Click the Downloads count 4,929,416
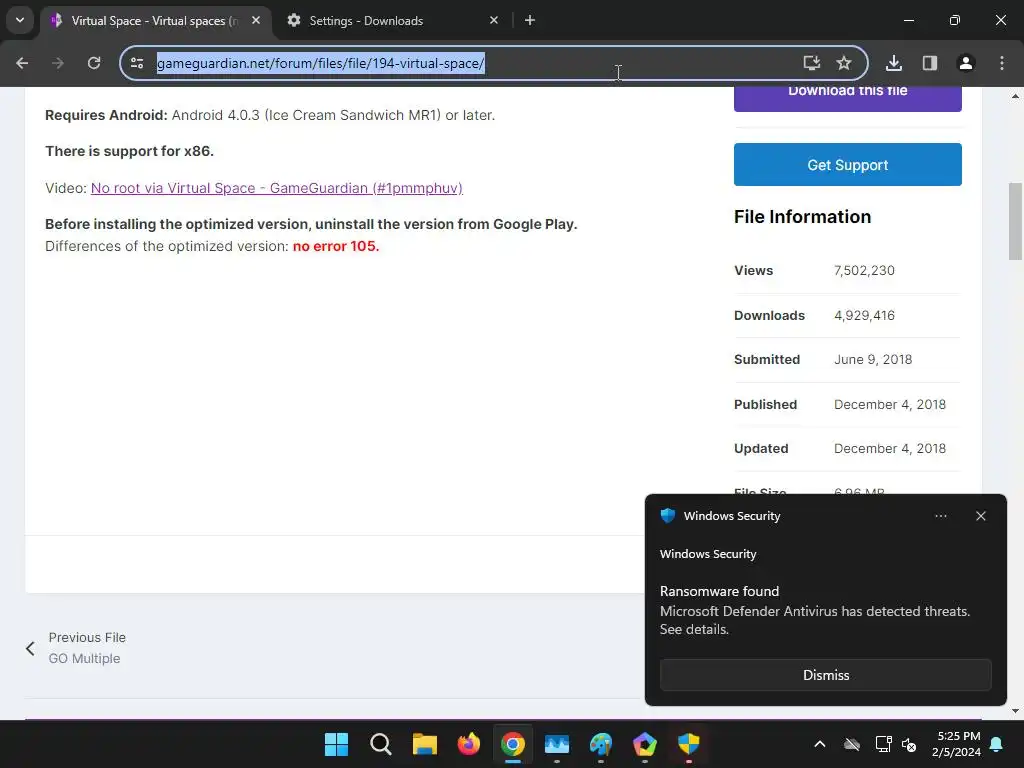 click(864, 315)
